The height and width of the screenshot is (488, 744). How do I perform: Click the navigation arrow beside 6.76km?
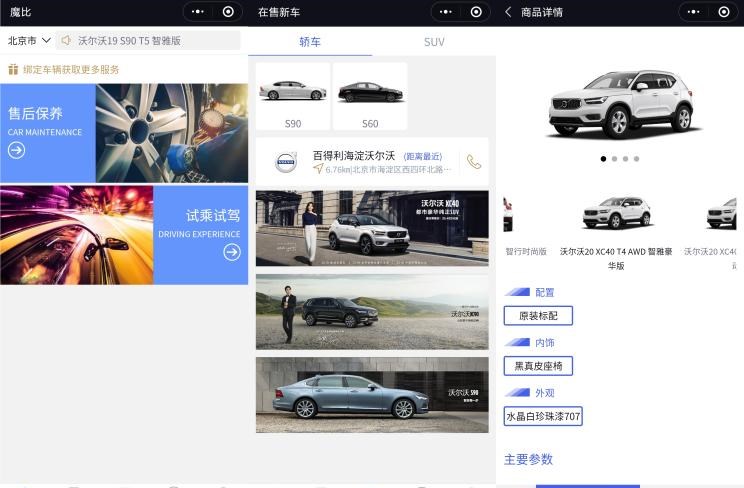point(318,169)
